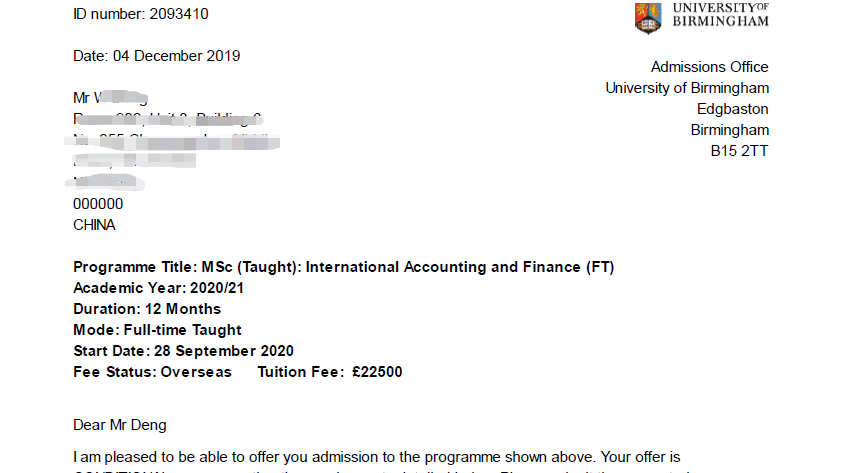Click the Programme Title line text
The image size is (845, 473).
344,267
